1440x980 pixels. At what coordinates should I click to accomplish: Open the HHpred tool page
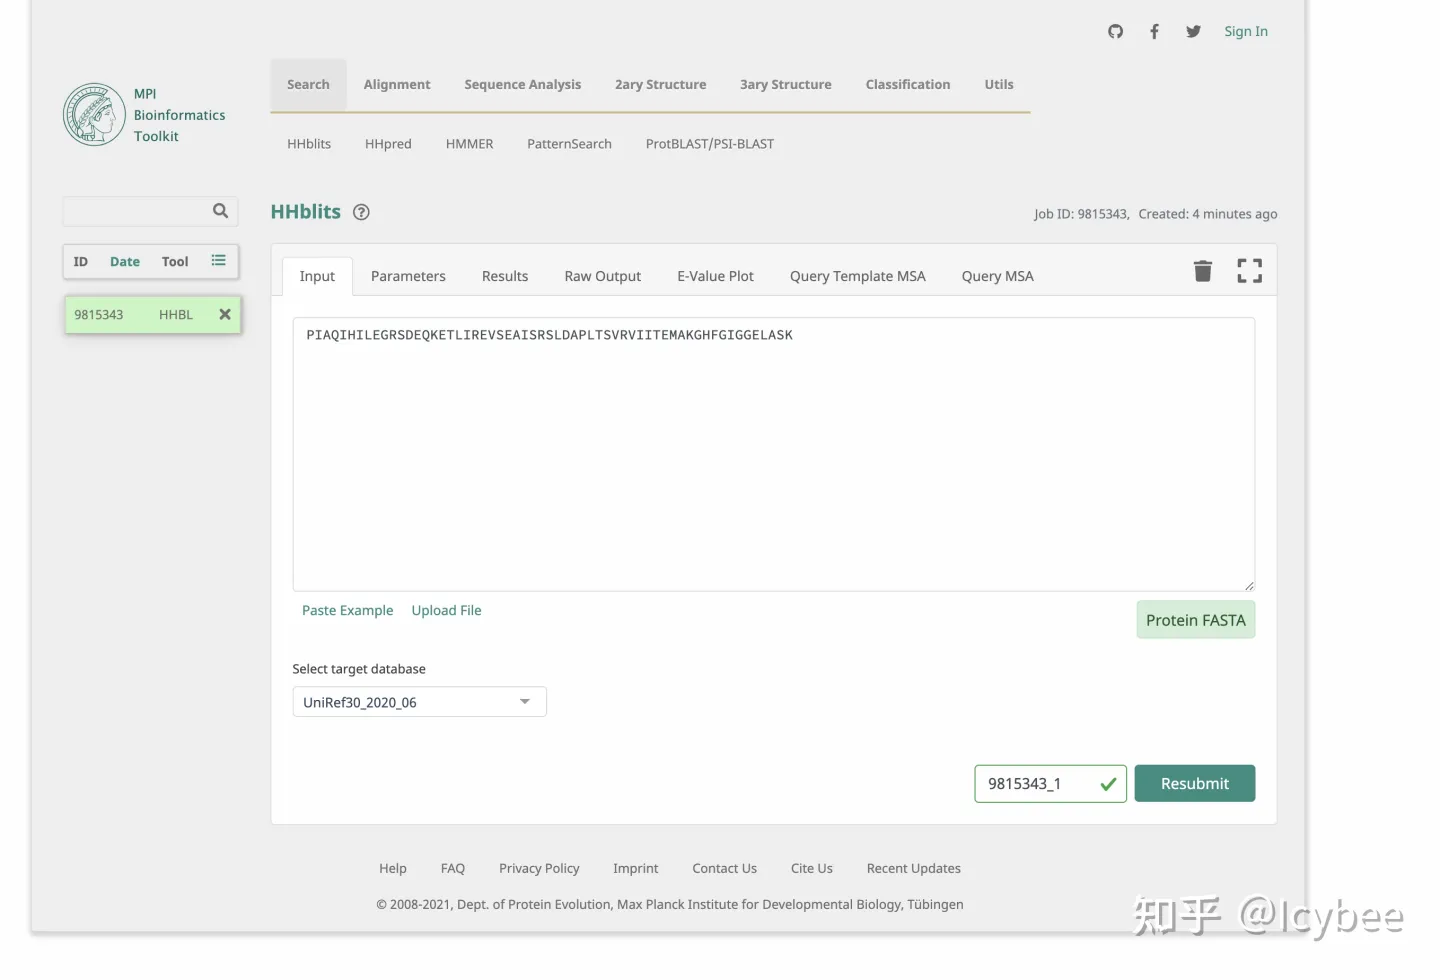tap(388, 143)
